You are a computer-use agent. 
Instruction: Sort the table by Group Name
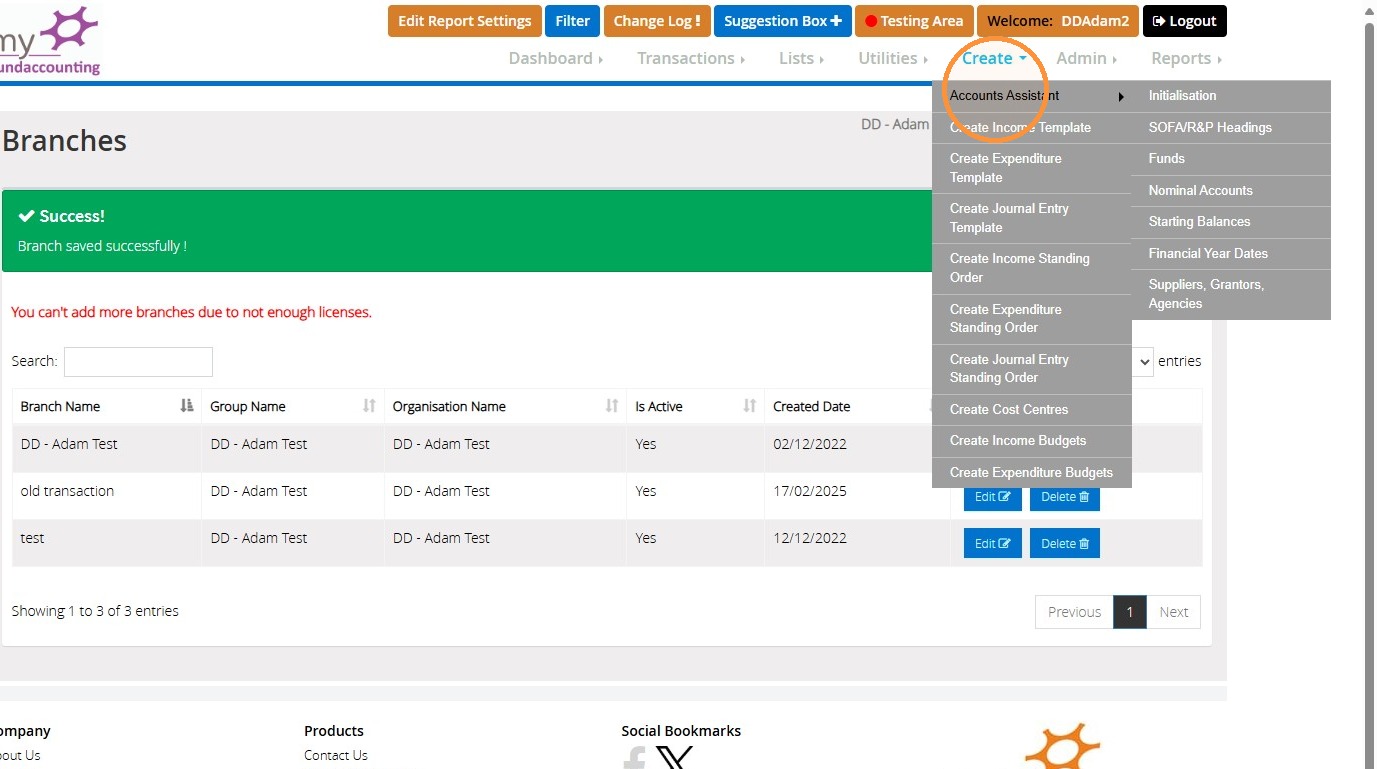pyautogui.click(x=293, y=406)
